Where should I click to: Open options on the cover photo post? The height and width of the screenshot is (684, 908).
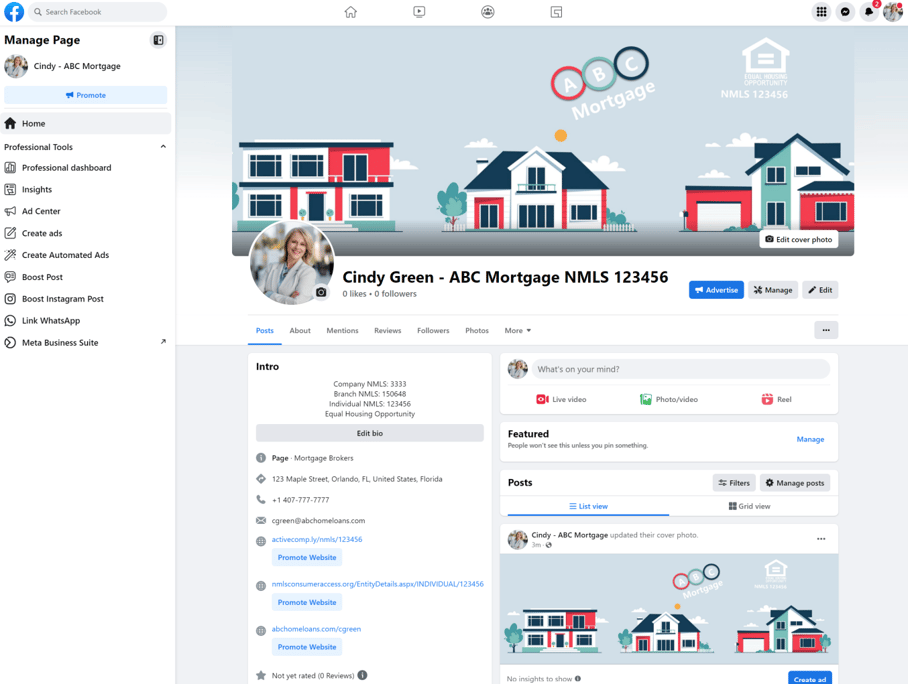(821, 538)
